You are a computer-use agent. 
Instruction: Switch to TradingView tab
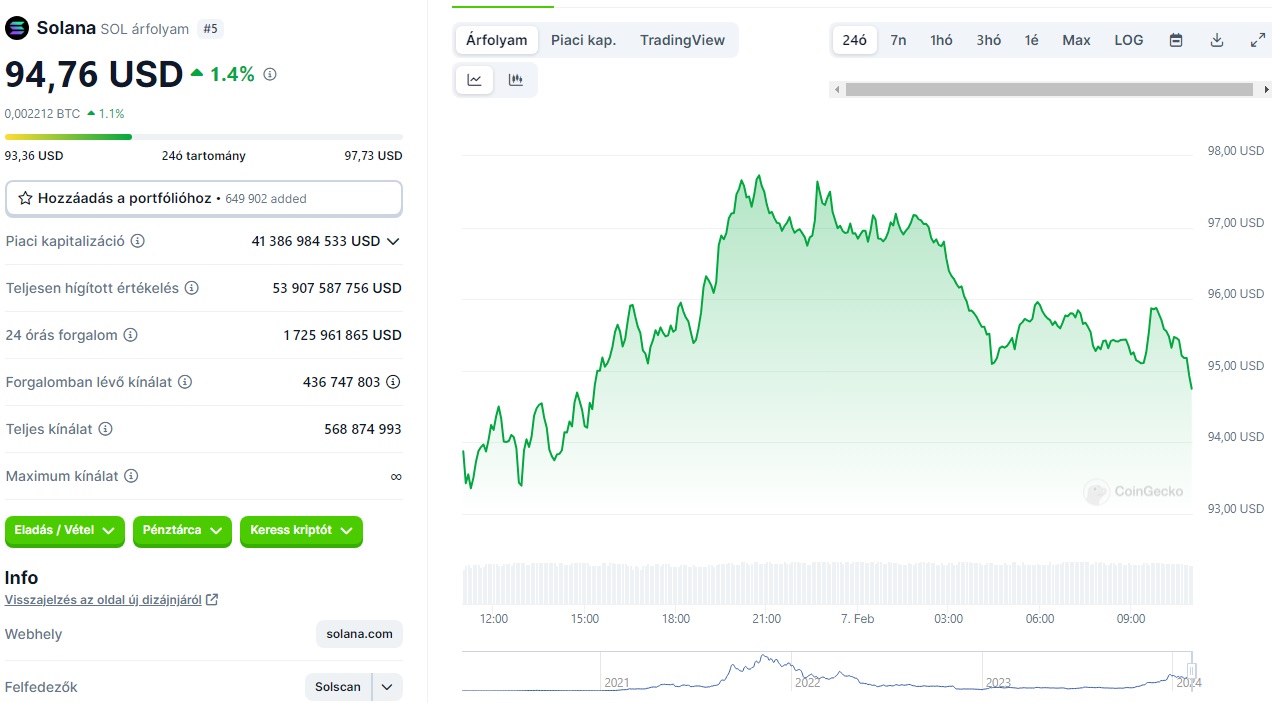pyautogui.click(x=682, y=40)
